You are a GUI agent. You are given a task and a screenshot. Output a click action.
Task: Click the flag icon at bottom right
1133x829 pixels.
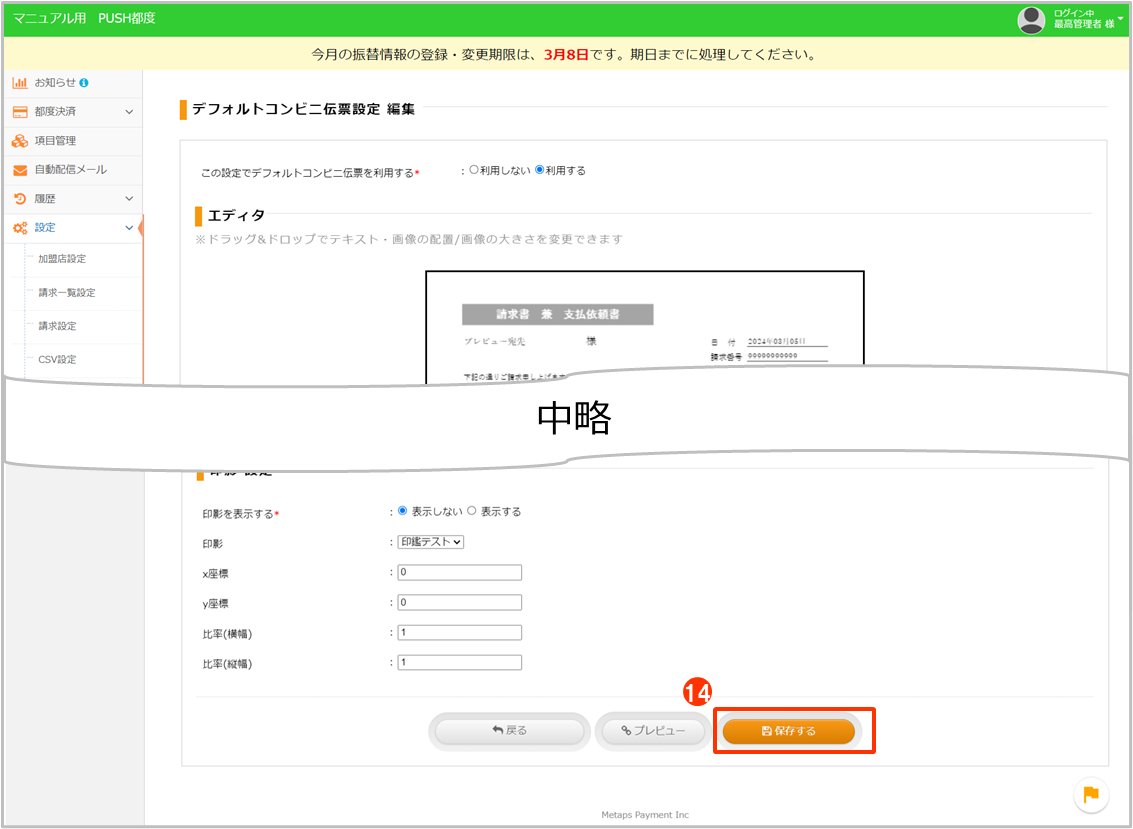1091,794
